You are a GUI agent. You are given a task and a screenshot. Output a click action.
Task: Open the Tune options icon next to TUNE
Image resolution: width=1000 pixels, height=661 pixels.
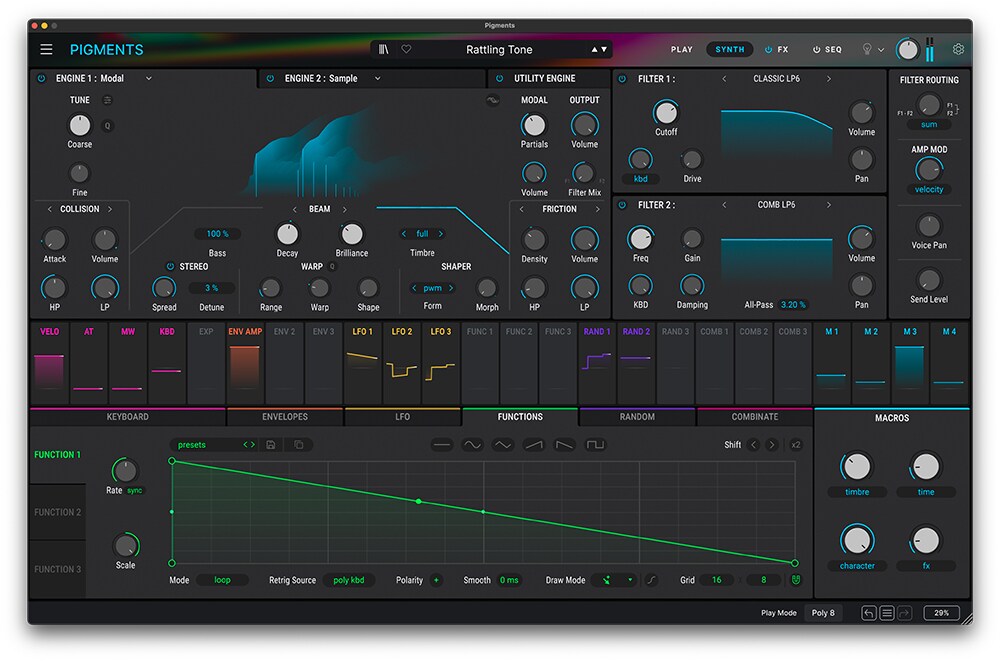107,100
